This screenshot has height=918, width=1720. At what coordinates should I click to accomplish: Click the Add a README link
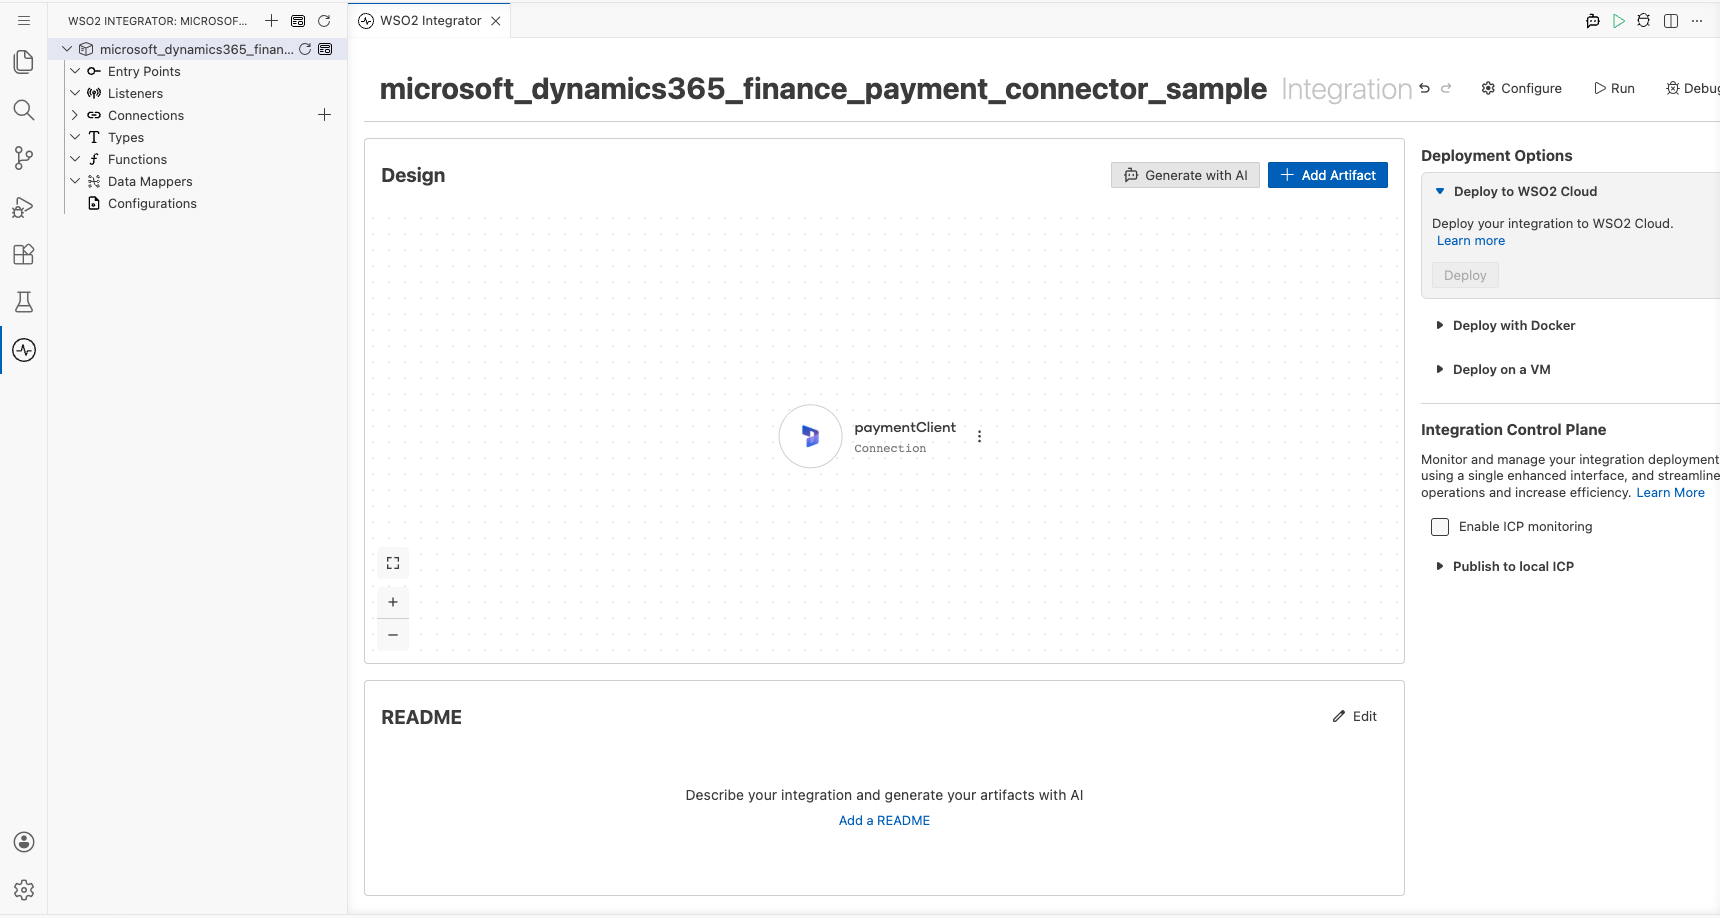click(884, 820)
